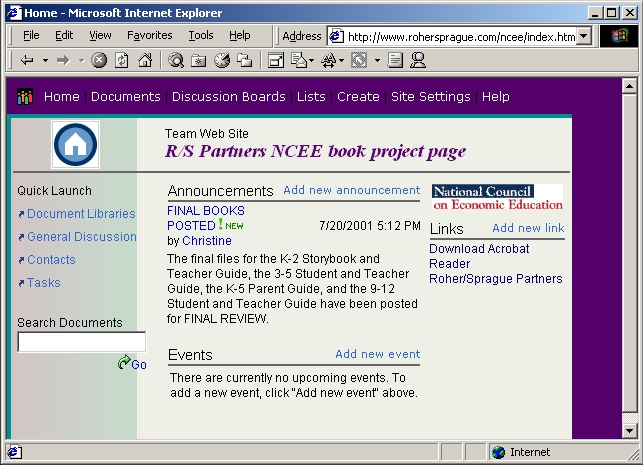
Task: Click the green Go arrow icon
Action: pyautogui.click(x=124, y=362)
